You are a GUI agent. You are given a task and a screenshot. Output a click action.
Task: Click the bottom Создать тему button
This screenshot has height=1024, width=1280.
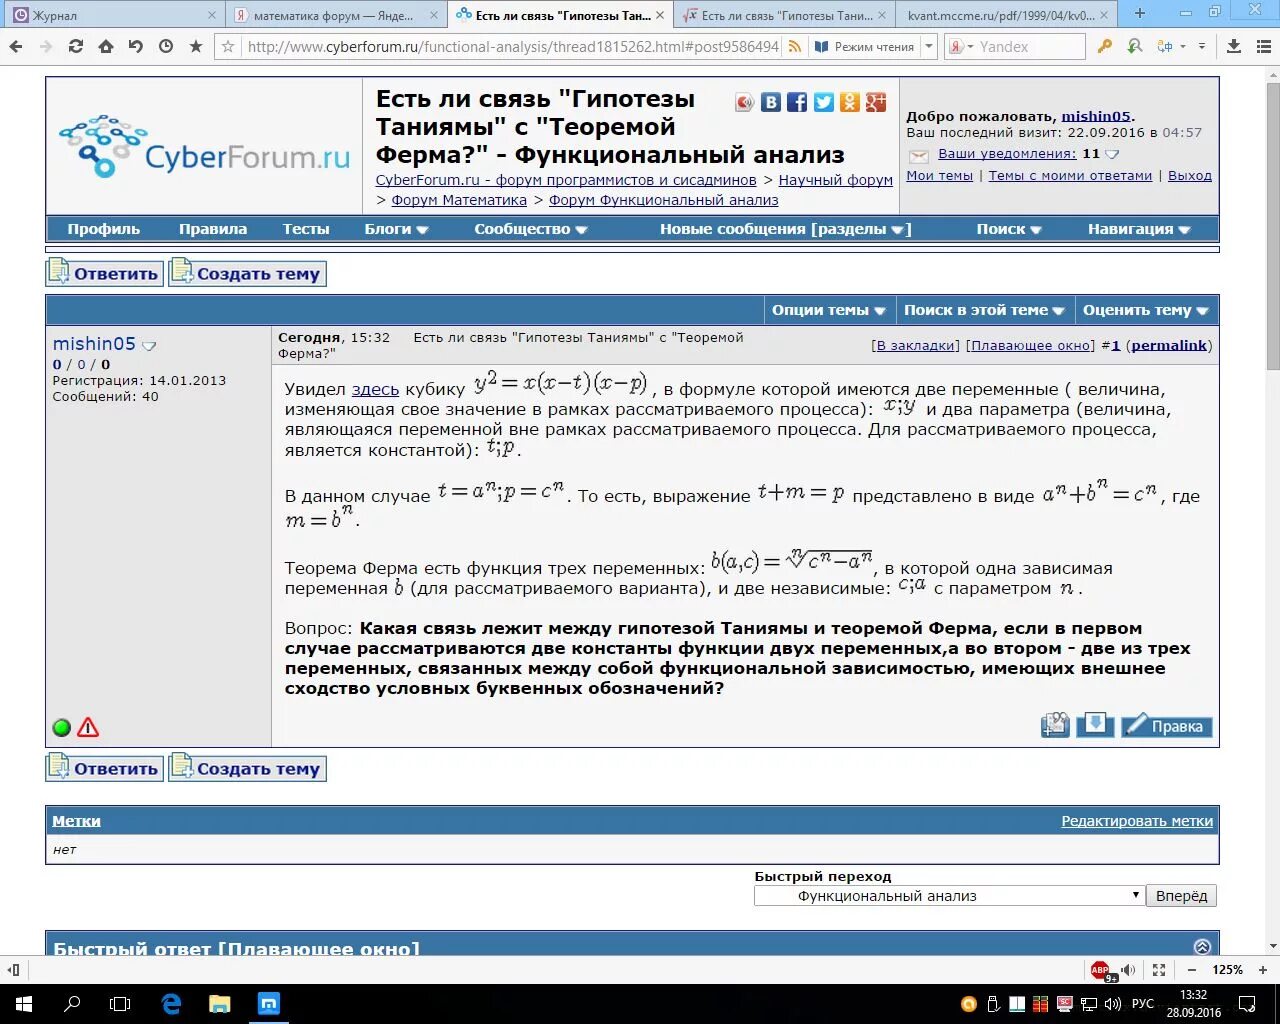click(248, 768)
